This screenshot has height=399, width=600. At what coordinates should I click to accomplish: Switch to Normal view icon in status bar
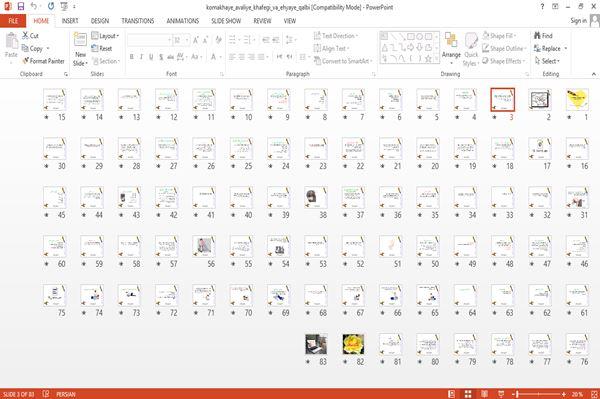(452, 394)
